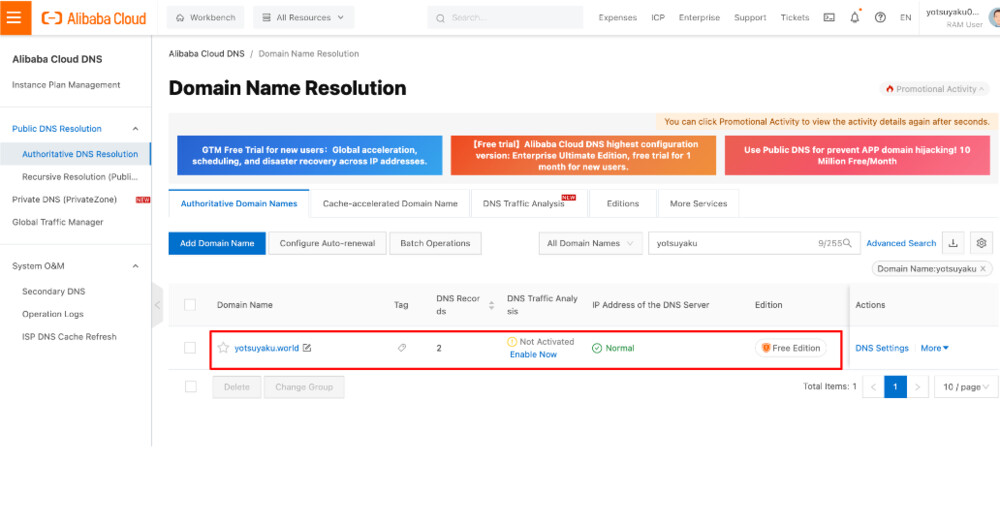Open Authoritative DNS Resolution in sidebar
1000x524 pixels.
(80, 154)
